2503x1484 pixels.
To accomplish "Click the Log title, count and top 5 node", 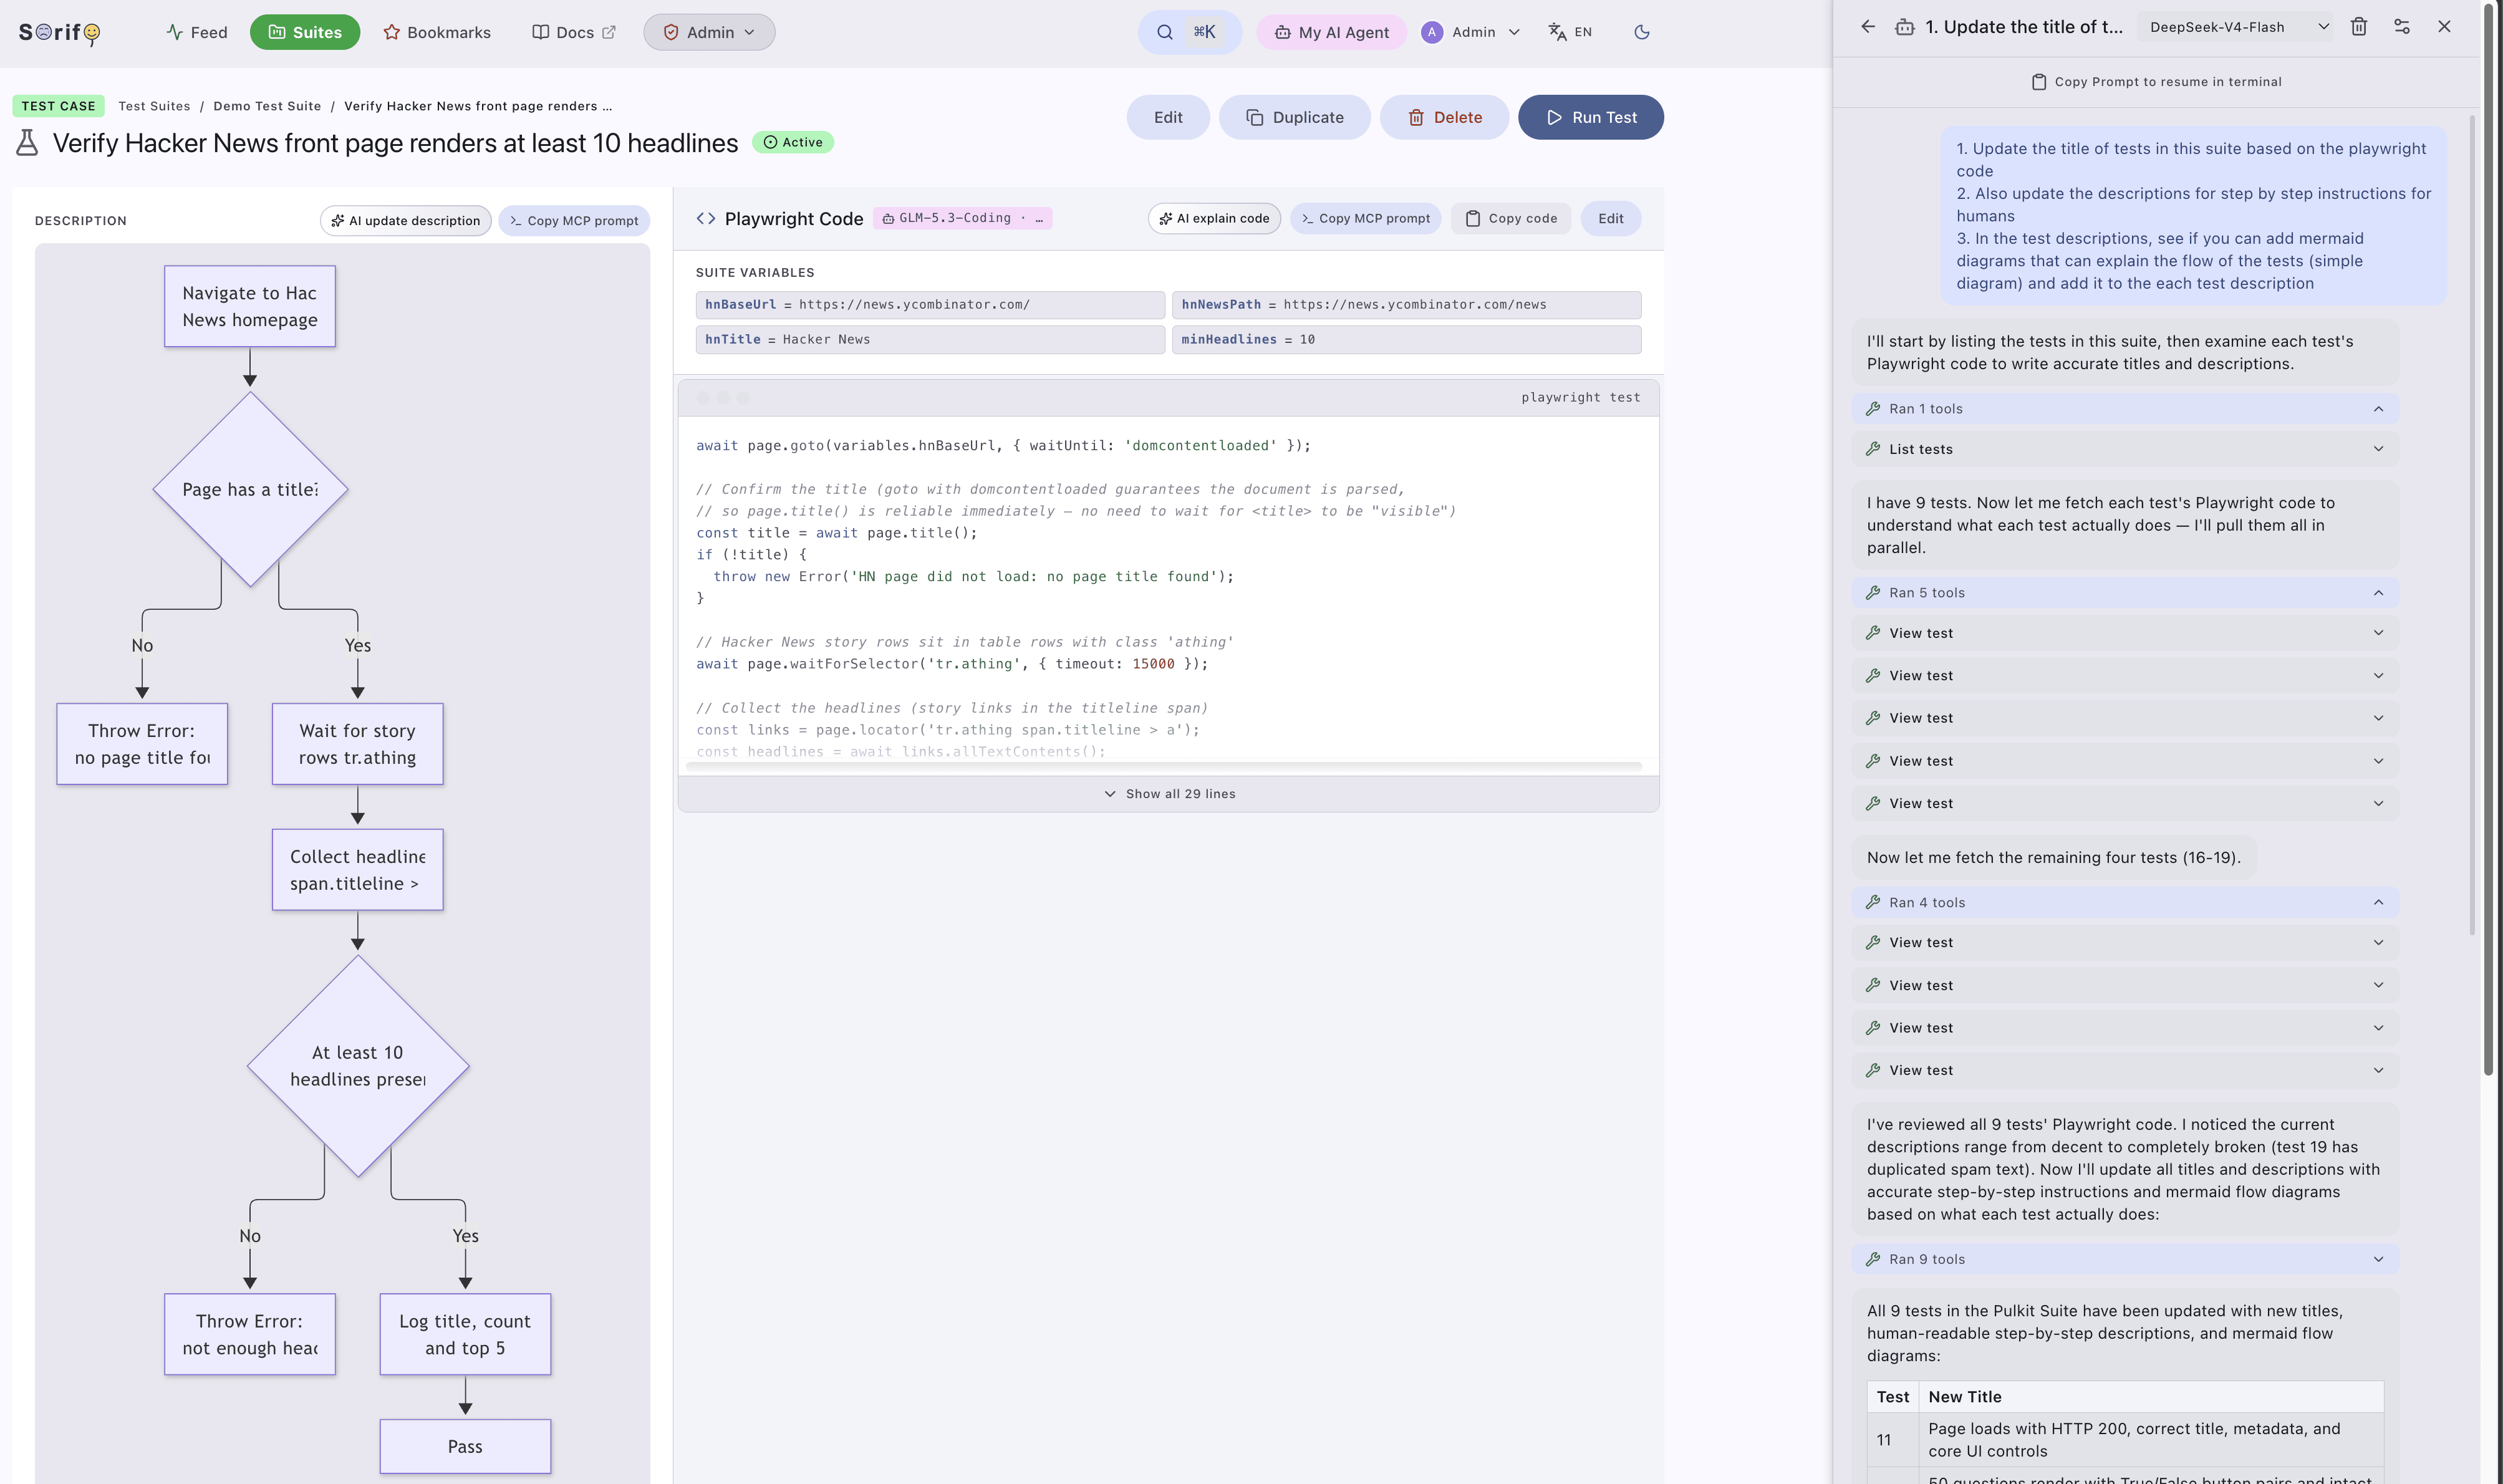I will (x=465, y=1334).
